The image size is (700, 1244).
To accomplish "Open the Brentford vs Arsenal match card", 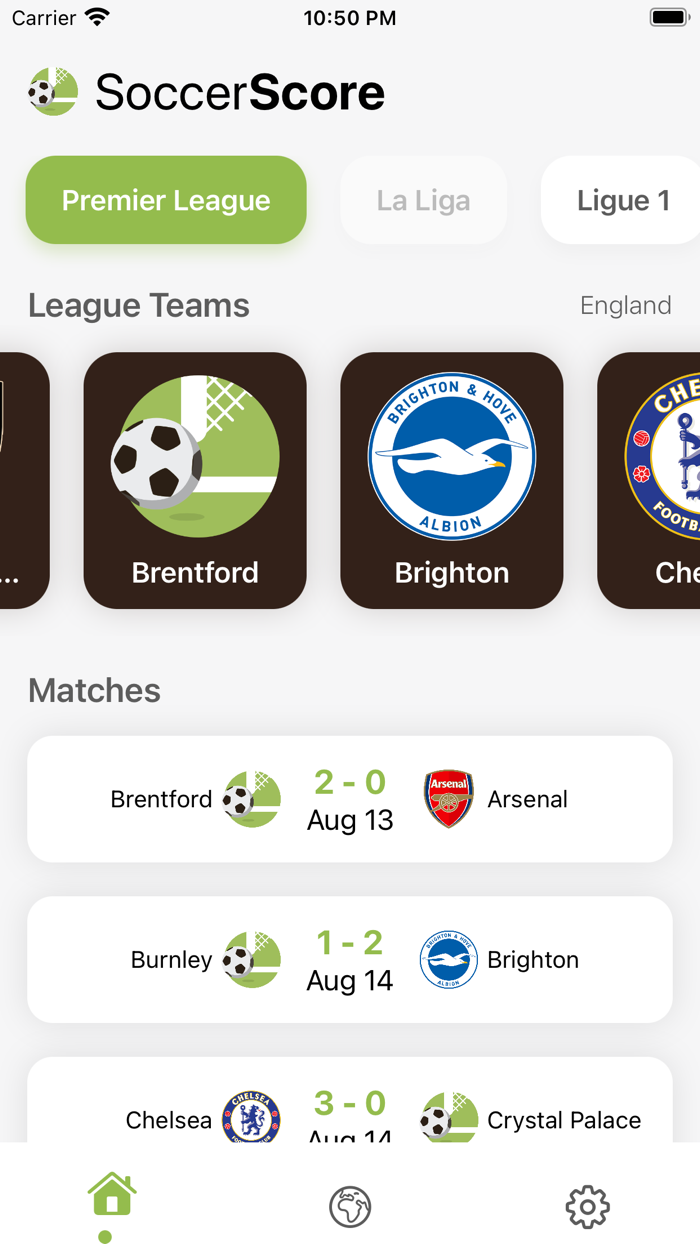I will coord(350,799).
